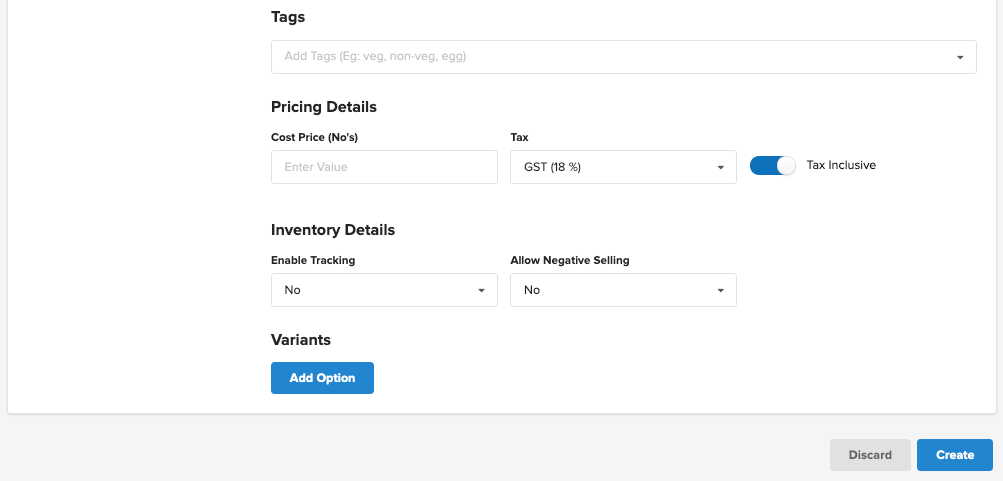Discard the new item form
The image size is (1003, 481).
tap(870, 455)
